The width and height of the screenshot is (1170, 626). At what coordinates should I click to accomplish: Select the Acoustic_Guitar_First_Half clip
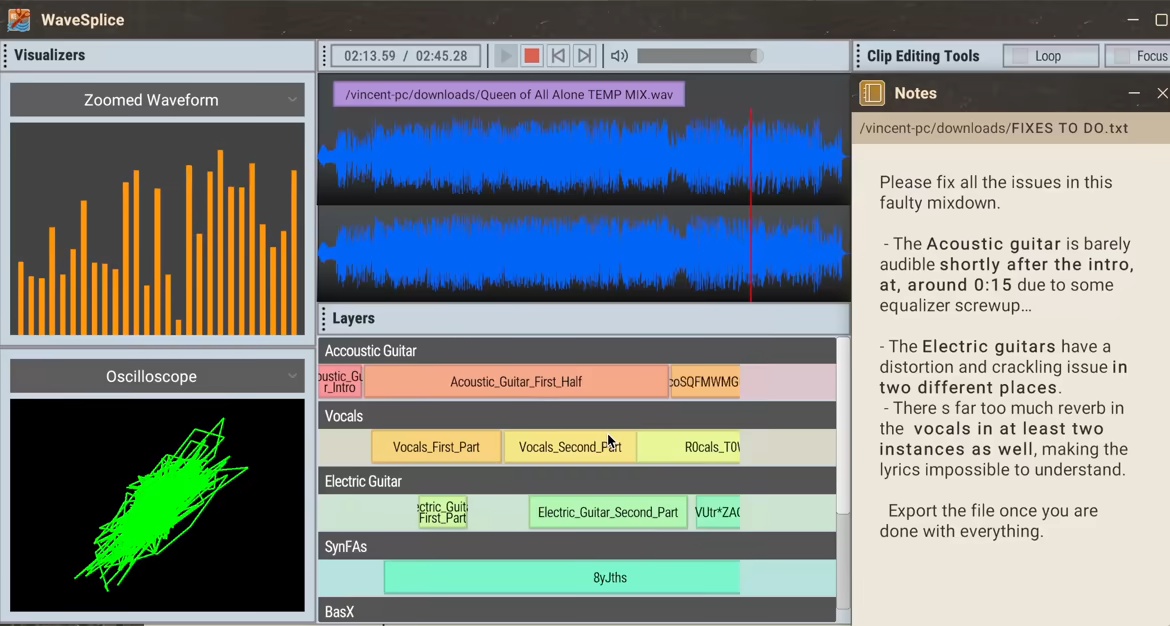[516, 381]
